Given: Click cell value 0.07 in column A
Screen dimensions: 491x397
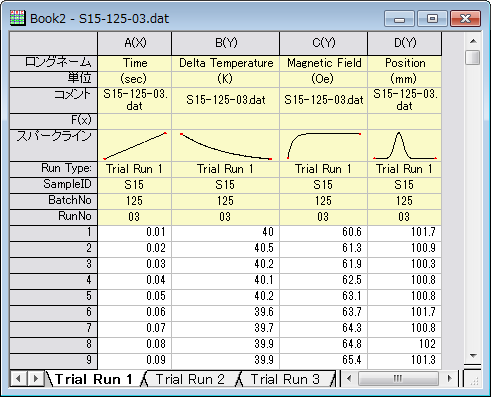Looking at the screenshot, I should pos(135,329).
